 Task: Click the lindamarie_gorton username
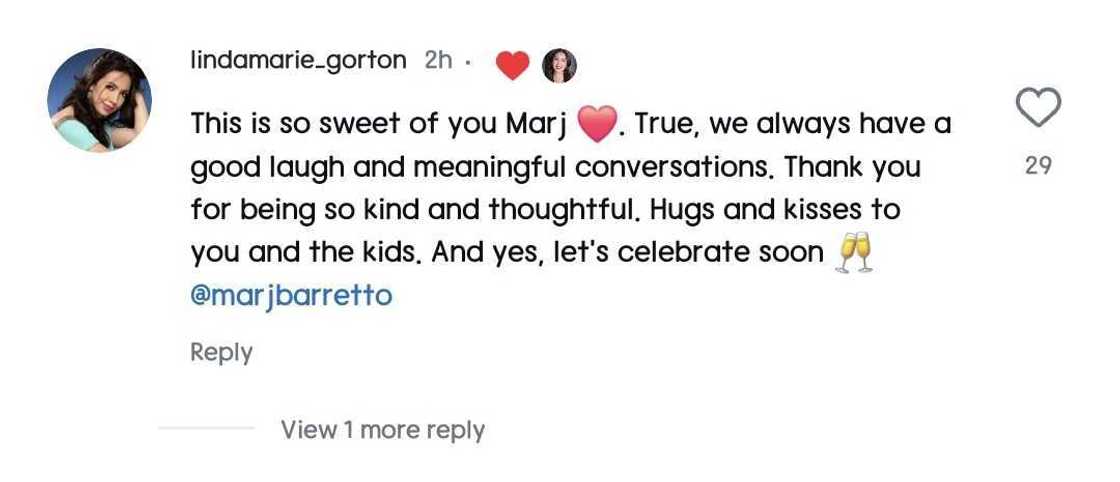point(298,61)
